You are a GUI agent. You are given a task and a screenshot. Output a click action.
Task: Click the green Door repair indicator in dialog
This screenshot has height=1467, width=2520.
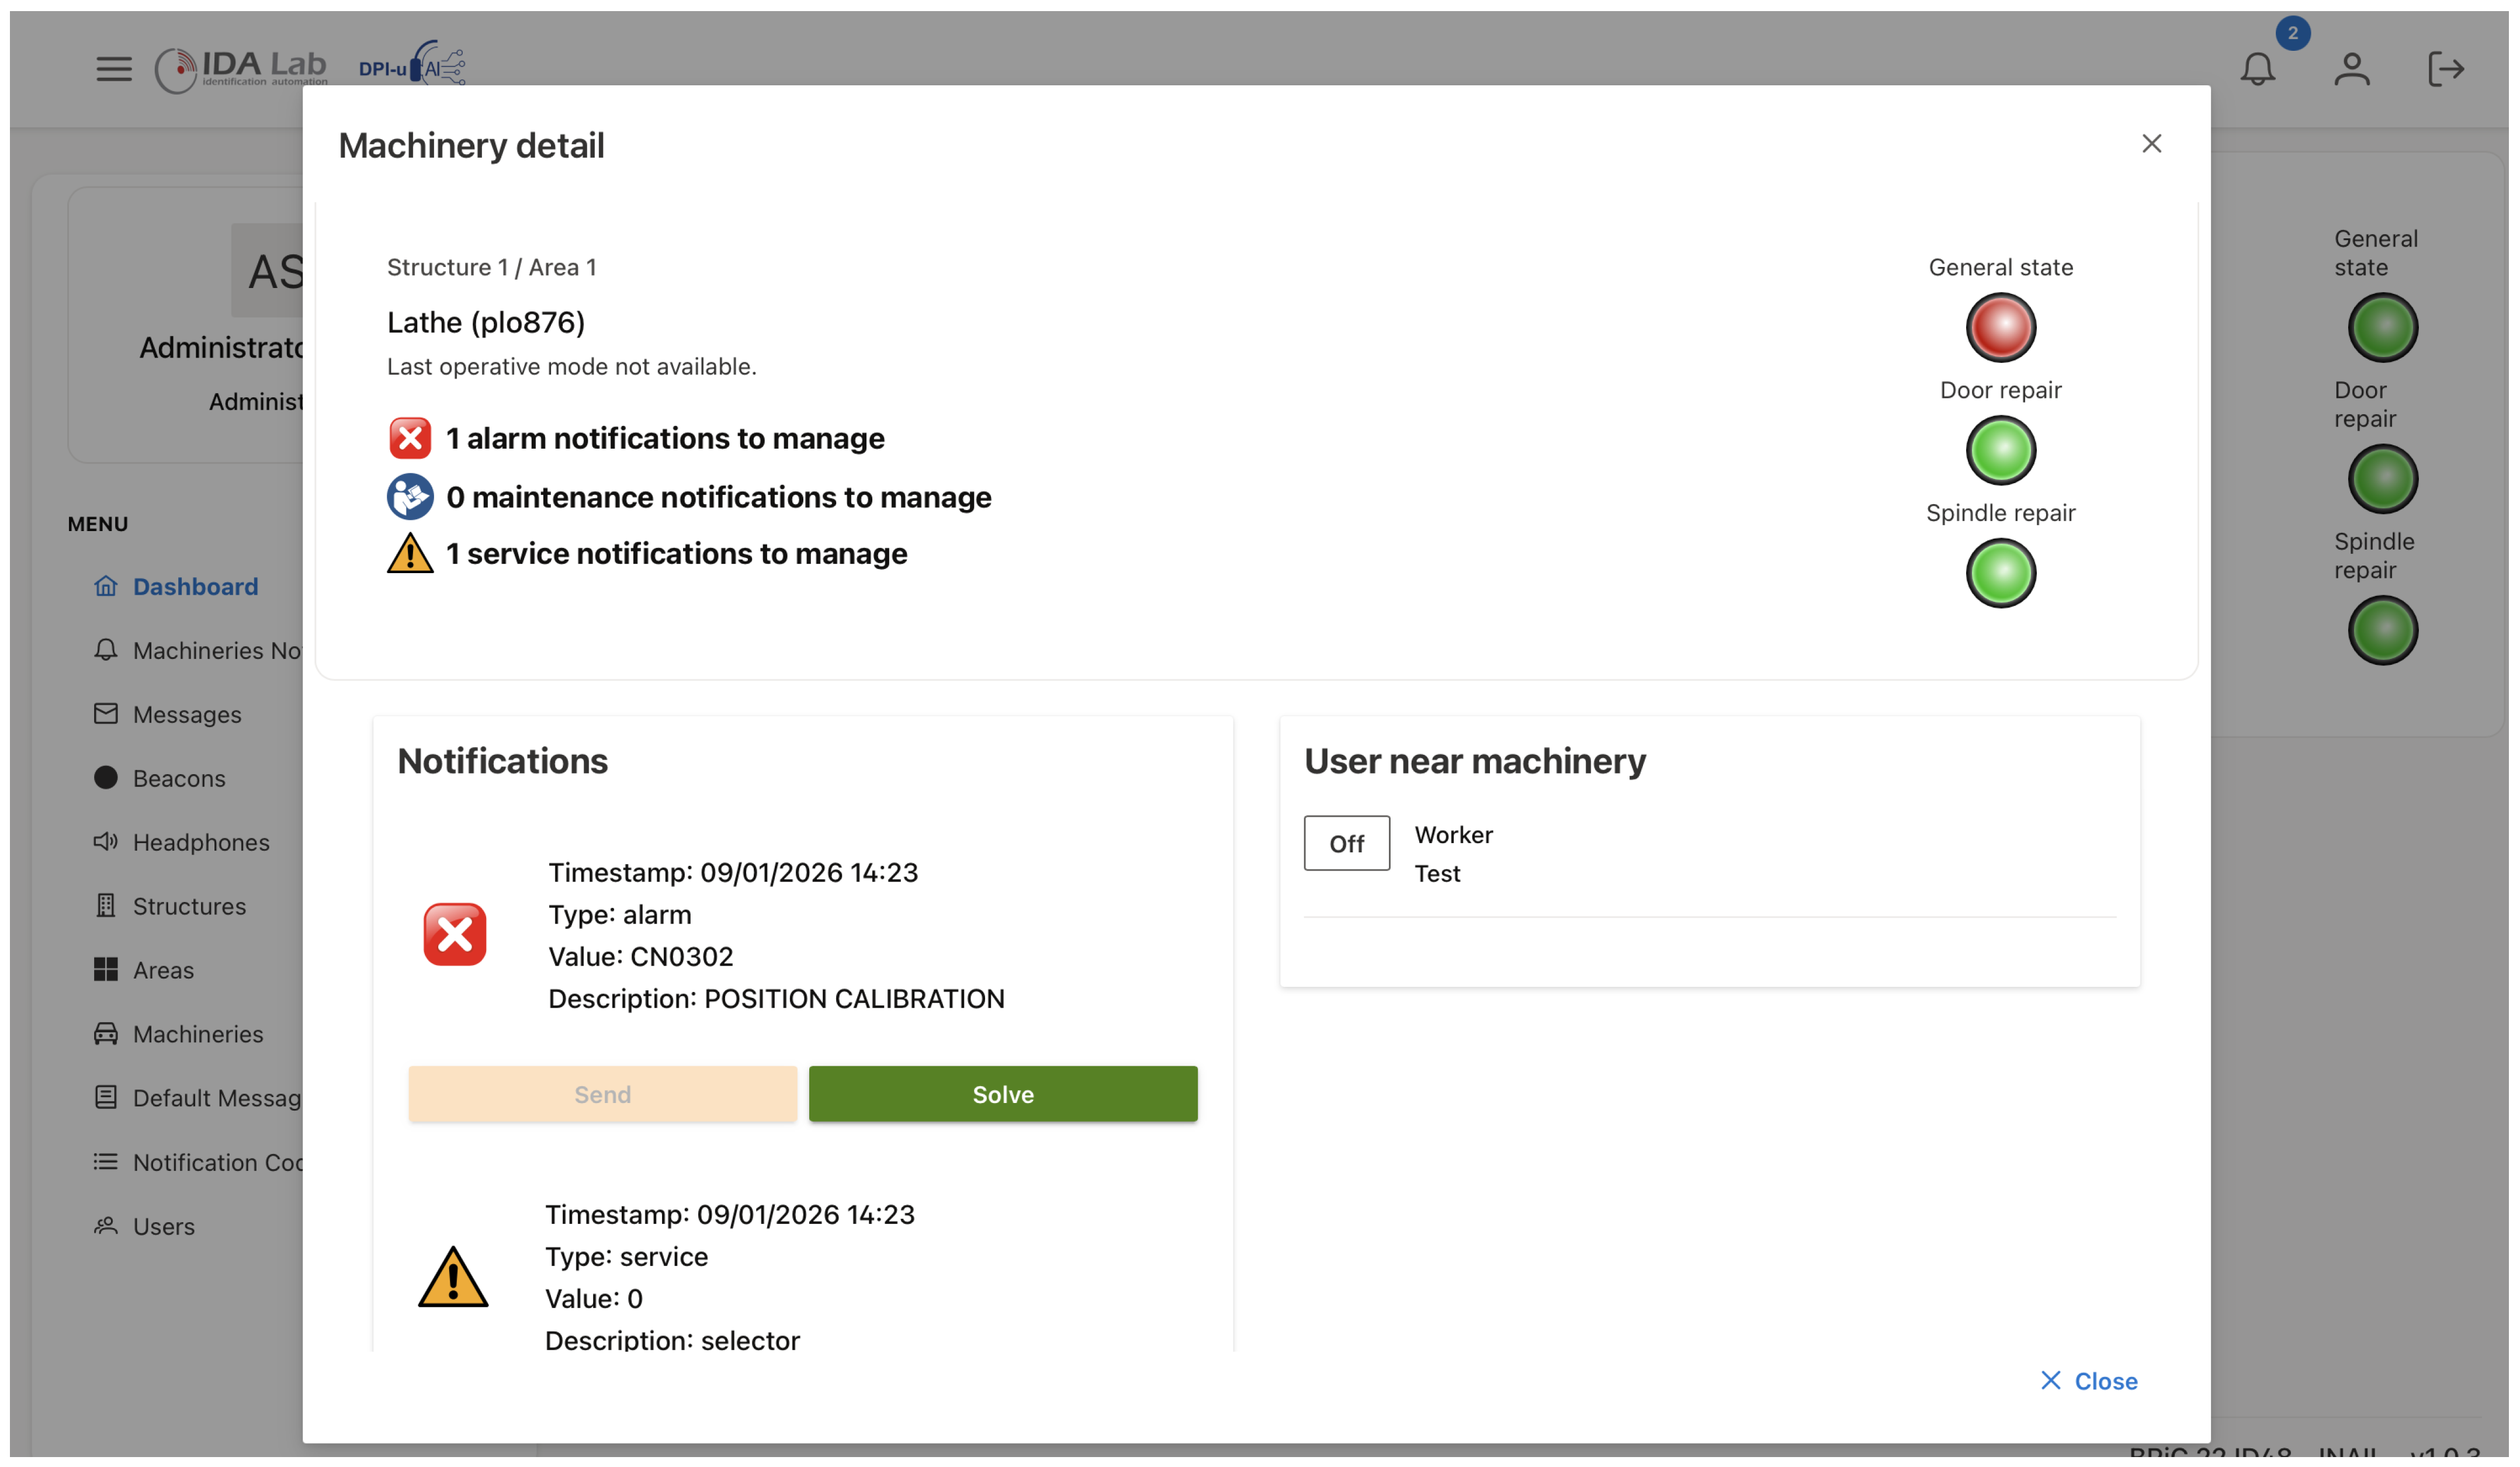(x=2000, y=450)
